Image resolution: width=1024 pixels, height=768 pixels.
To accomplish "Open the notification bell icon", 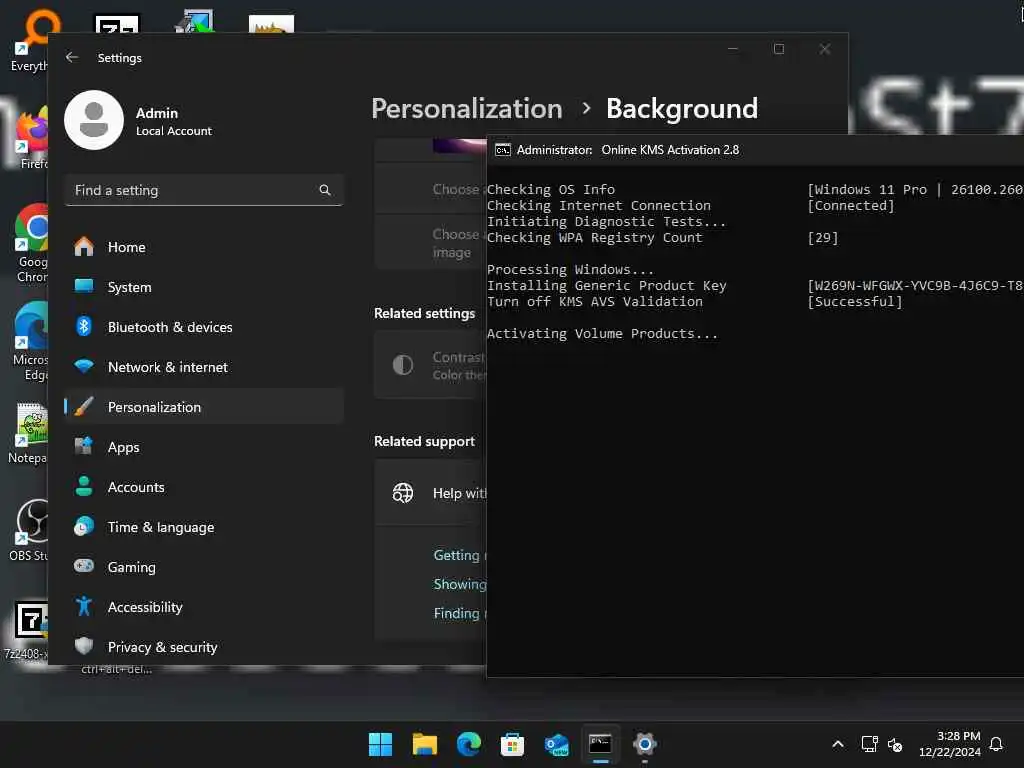I will pyautogui.click(x=996, y=744).
